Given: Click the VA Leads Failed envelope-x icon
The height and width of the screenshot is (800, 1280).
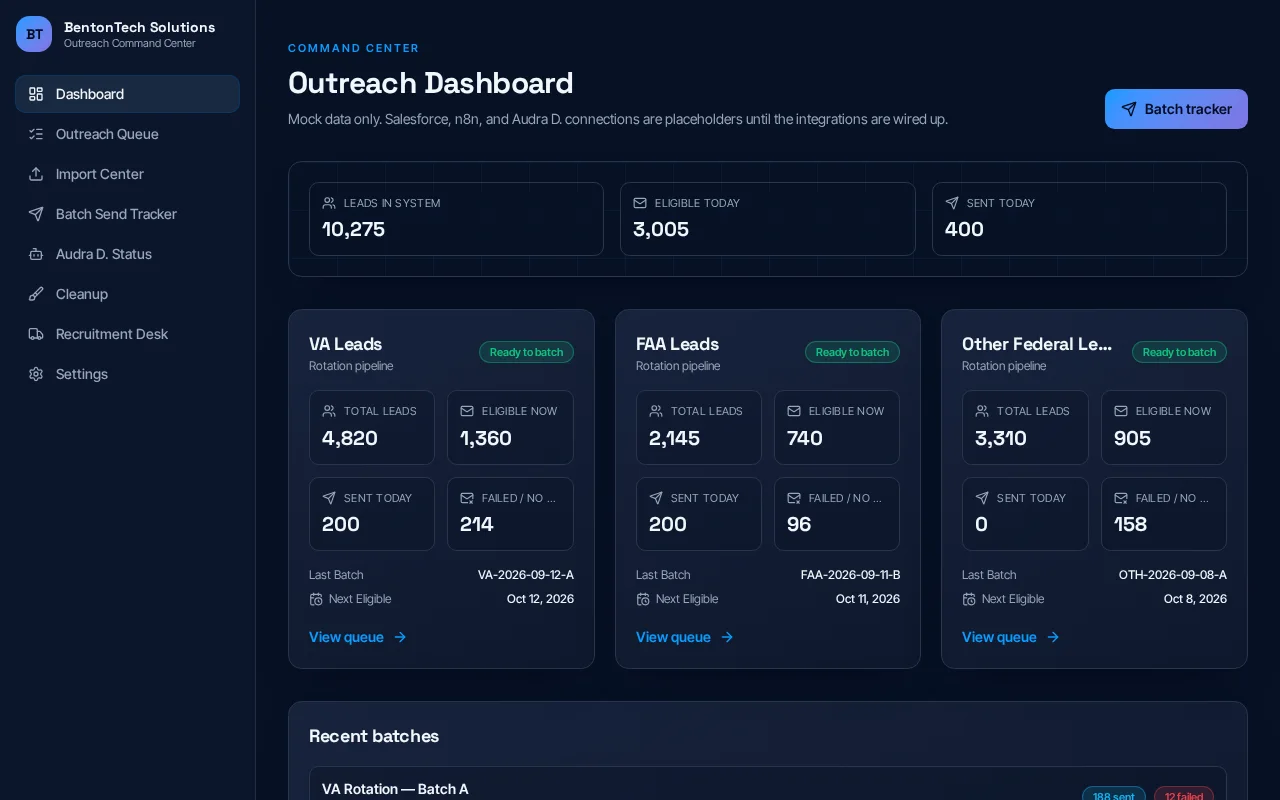Looking at the screenshot, I should pos(467,498).
